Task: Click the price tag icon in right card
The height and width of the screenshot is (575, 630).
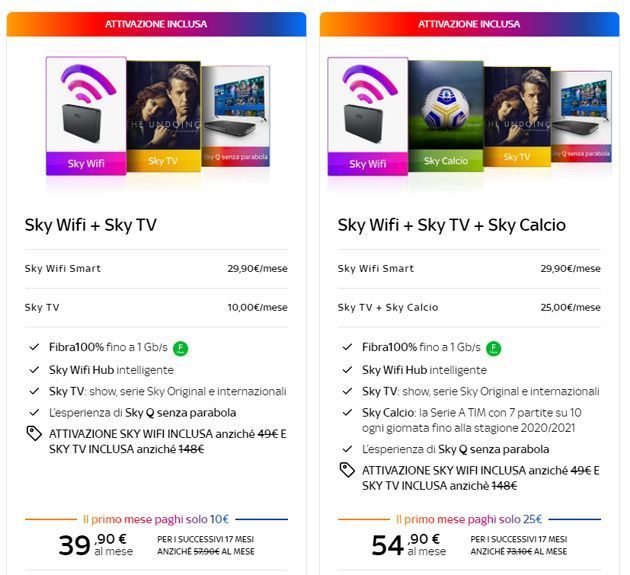Action: coord(346,469)
